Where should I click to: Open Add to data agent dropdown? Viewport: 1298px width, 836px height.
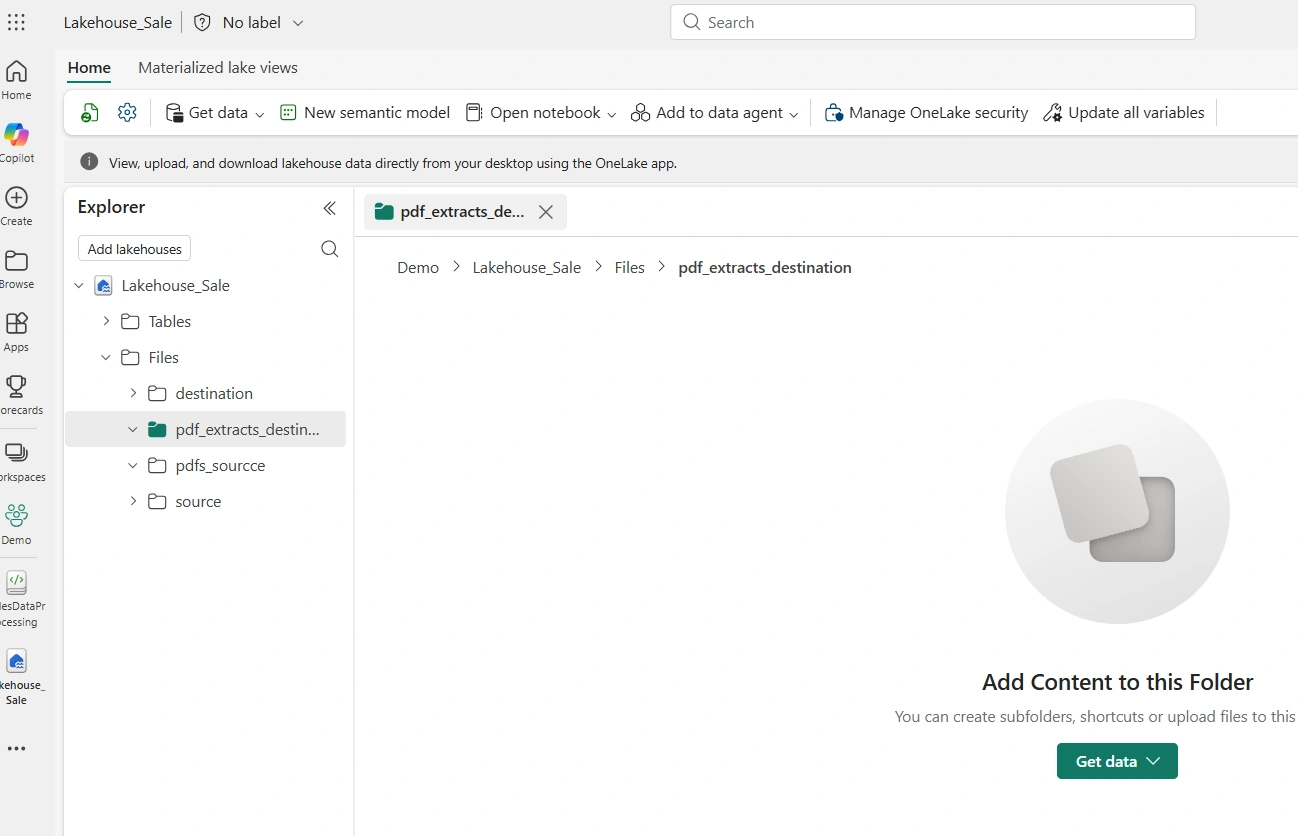(715, 113)
